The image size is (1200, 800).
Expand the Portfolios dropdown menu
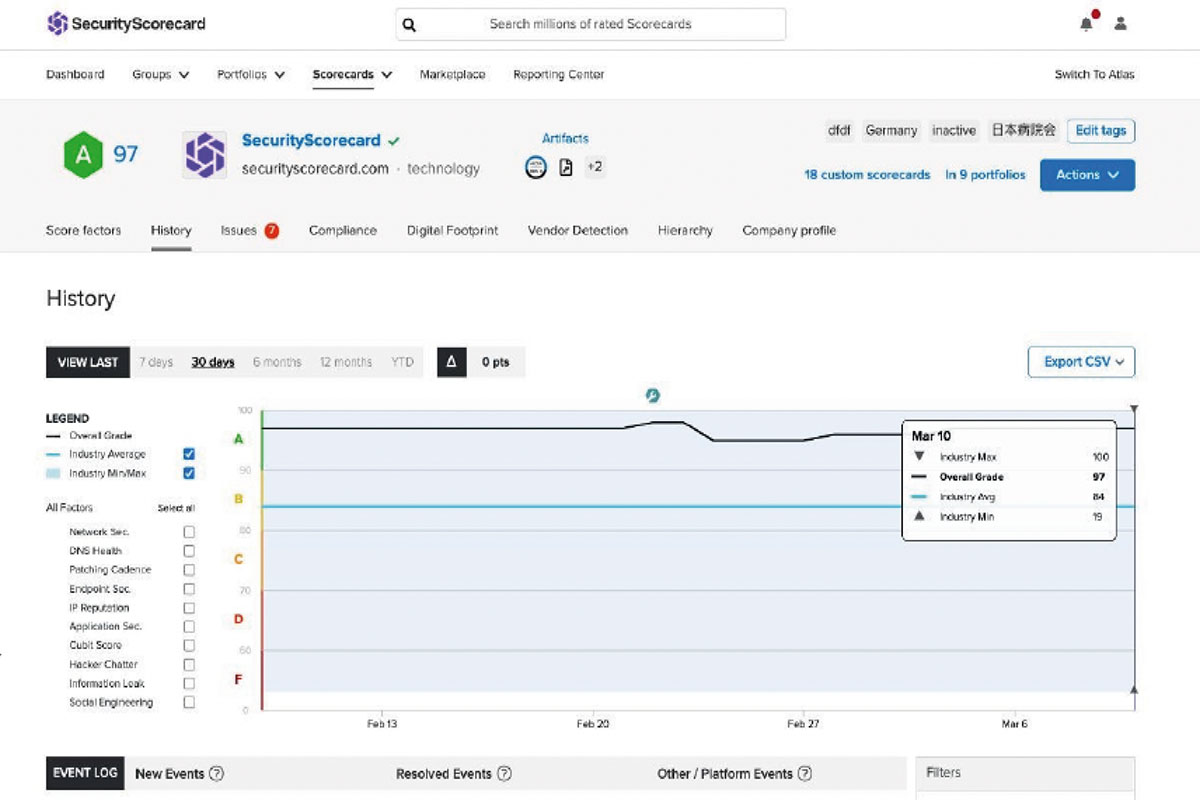tap(251, 75)
